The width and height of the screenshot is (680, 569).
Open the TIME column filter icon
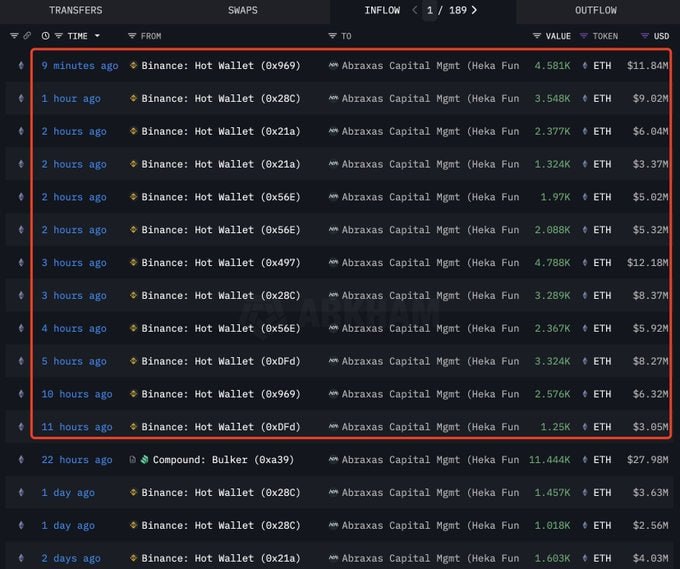[x=59, y=36]
